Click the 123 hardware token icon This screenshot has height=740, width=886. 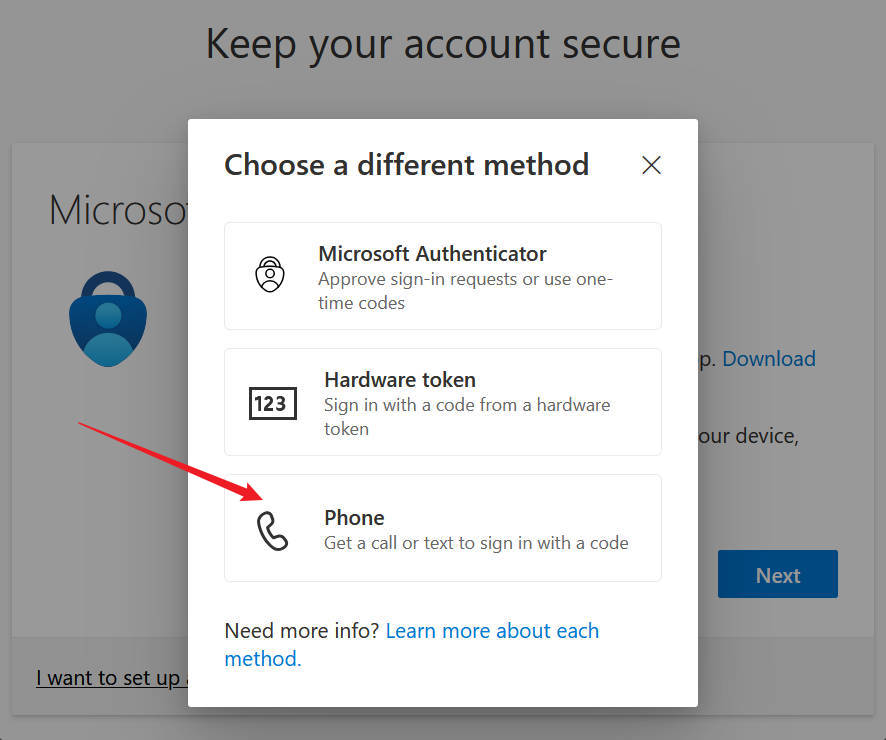(272, 403)
